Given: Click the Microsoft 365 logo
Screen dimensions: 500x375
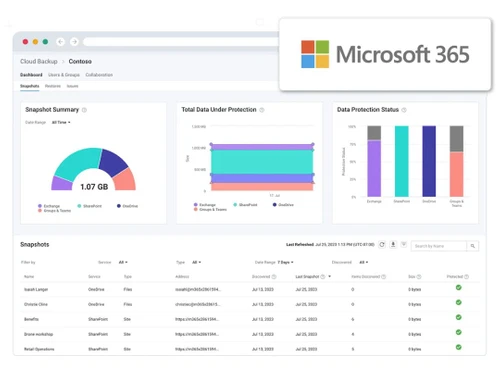Looking at the screenshot, I should [385, 54].
